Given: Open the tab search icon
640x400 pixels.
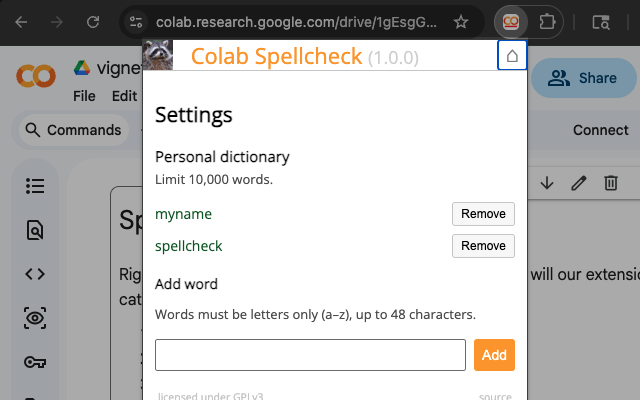Looking at the screenshot, I should (601, 22).
